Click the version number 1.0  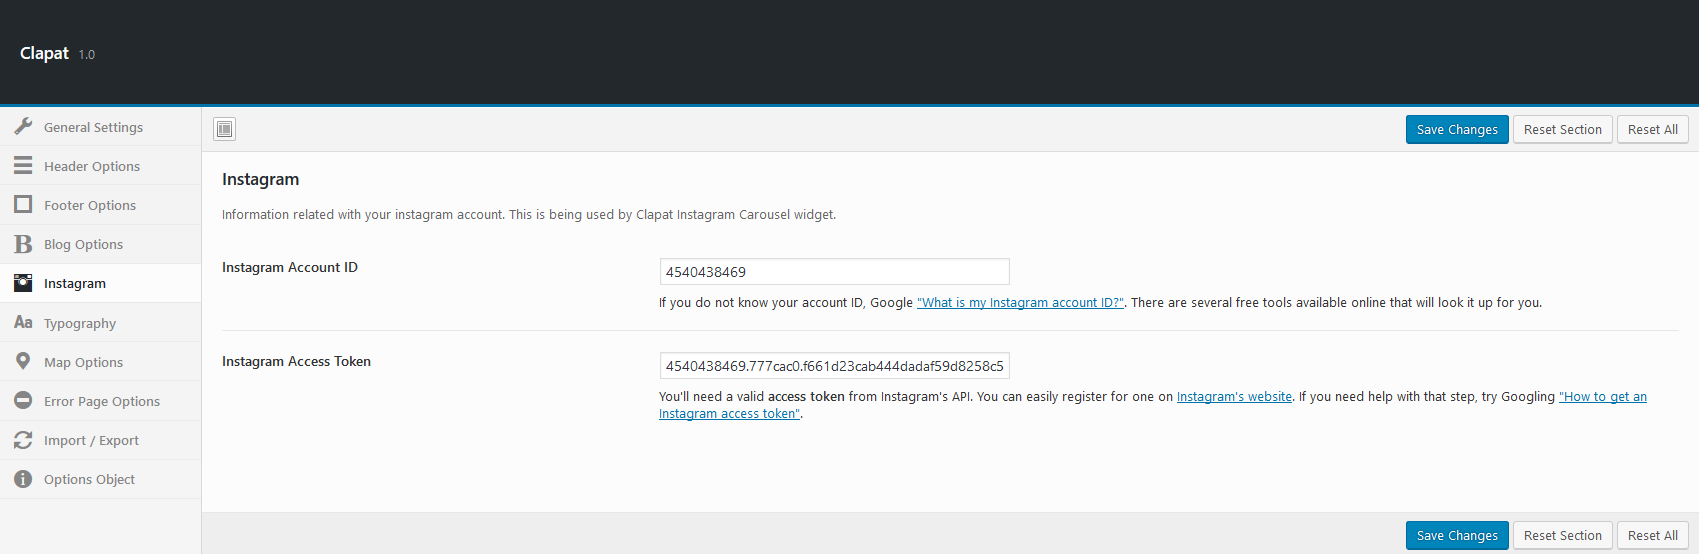pos(87,55)
